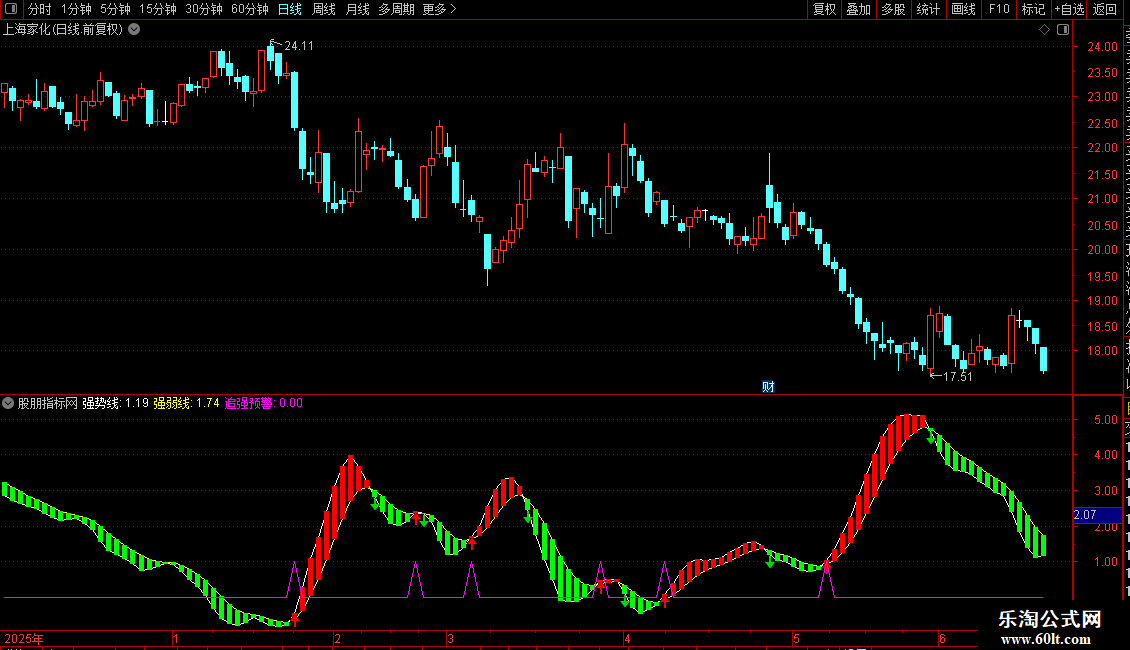Viewport: 1130px width, 650px height.
Task: Open the 画线 drawing tools
Action: point(963,9)
